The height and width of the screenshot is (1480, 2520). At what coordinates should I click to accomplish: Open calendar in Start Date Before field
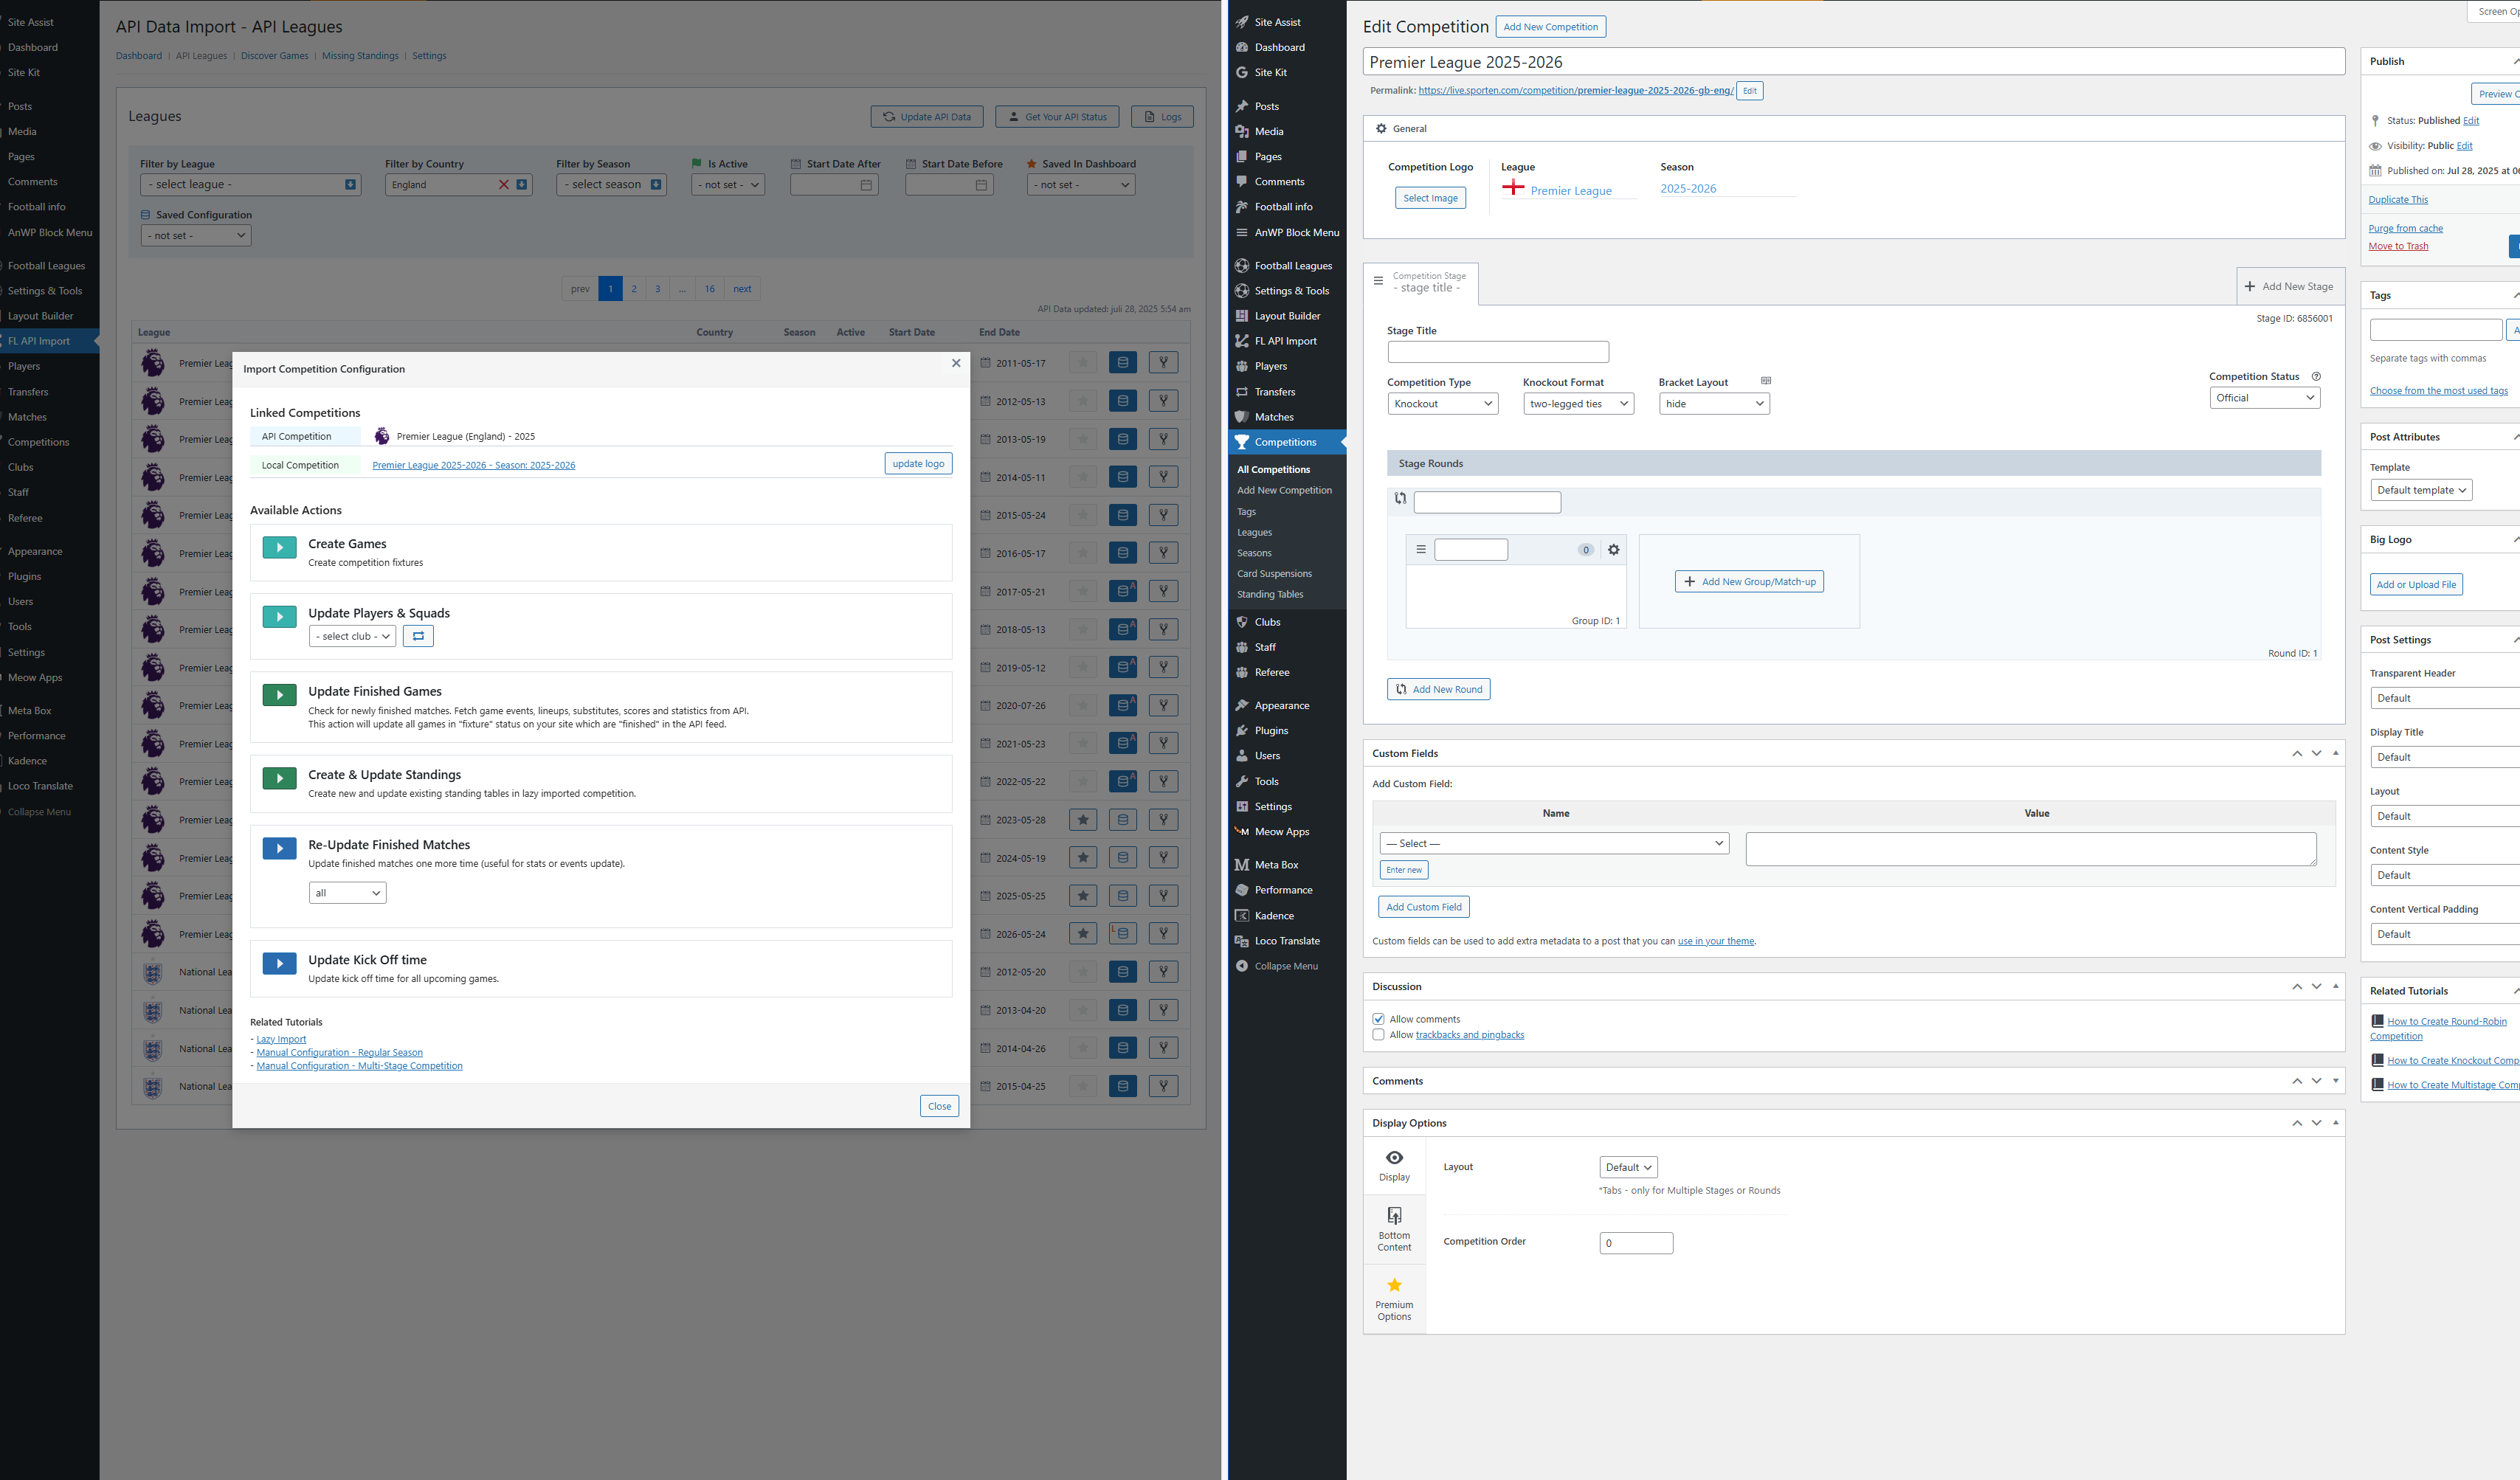(x=981, y=185)
